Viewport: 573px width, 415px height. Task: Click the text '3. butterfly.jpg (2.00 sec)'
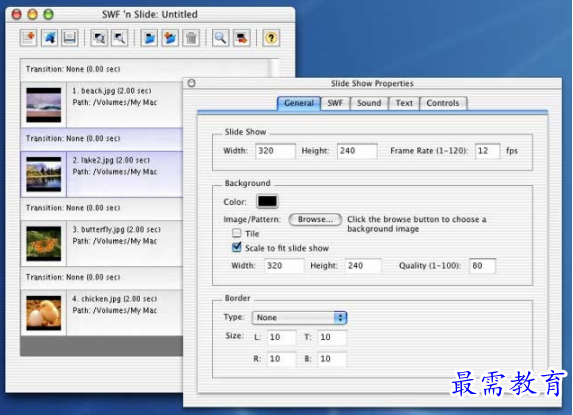[x=117, y=229]
